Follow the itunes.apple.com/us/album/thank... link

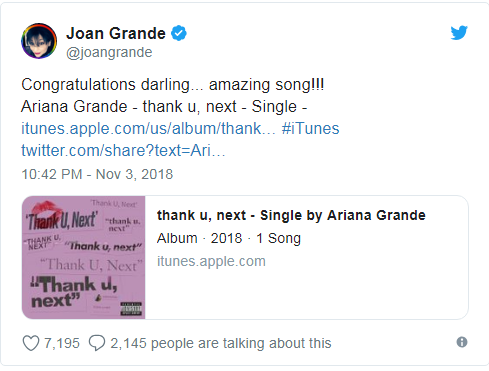tap(148, 129)
